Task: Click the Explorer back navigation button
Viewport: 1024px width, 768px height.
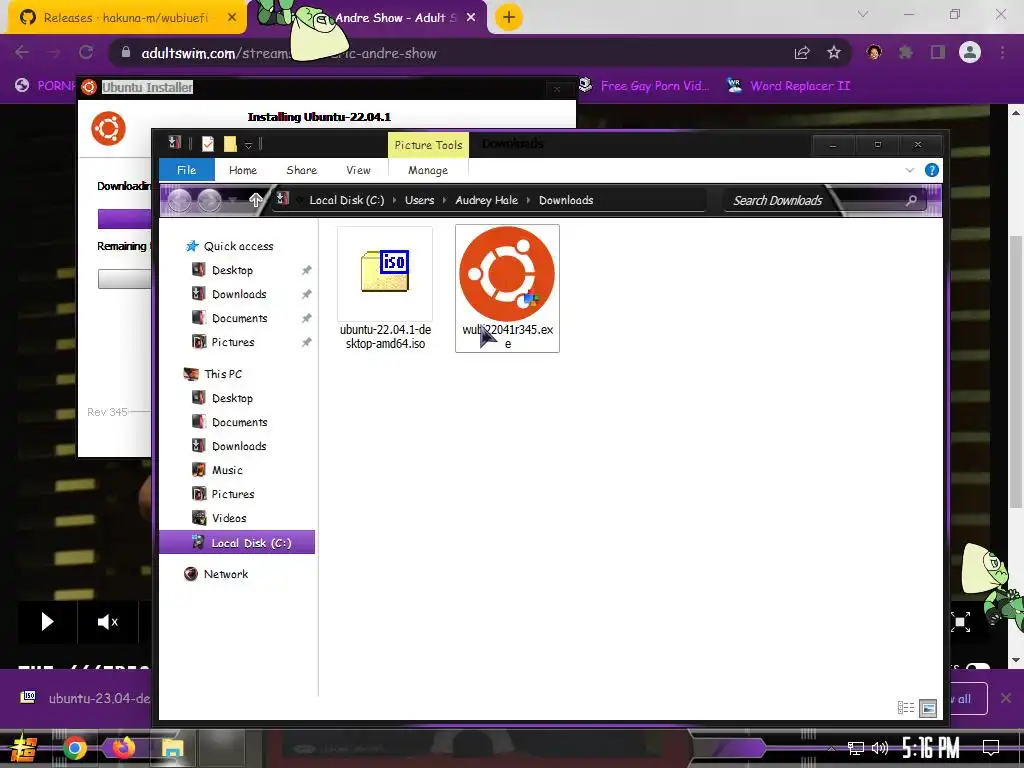Action: click(180, 200)
